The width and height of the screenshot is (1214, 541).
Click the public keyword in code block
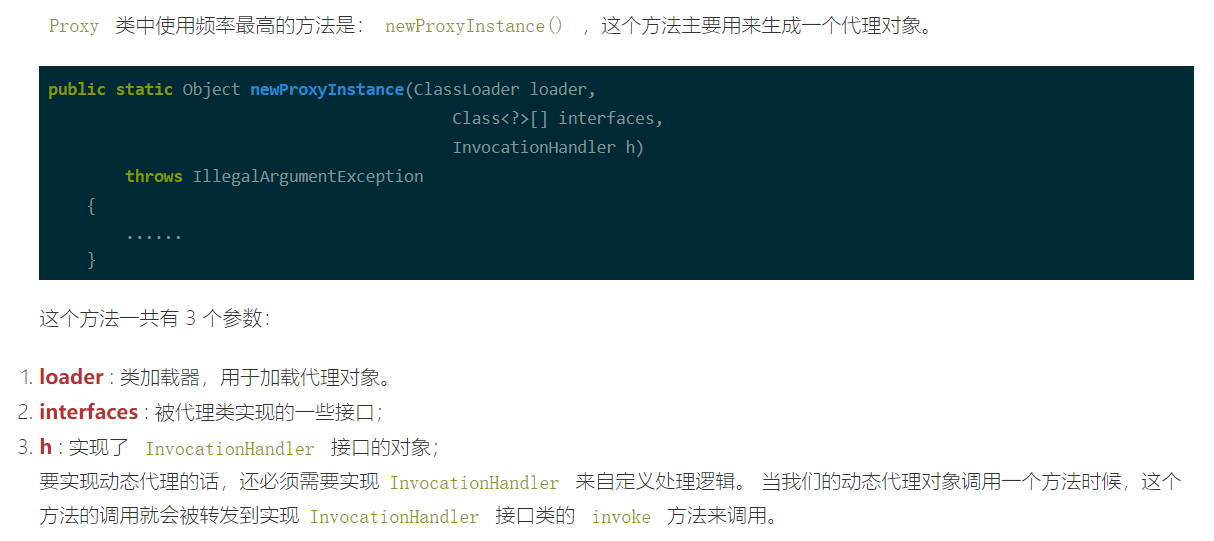(x=77, y=90)
